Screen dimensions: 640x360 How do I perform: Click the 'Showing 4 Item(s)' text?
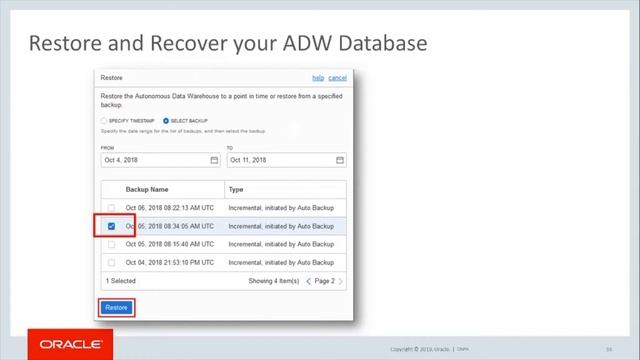[274, 281]
